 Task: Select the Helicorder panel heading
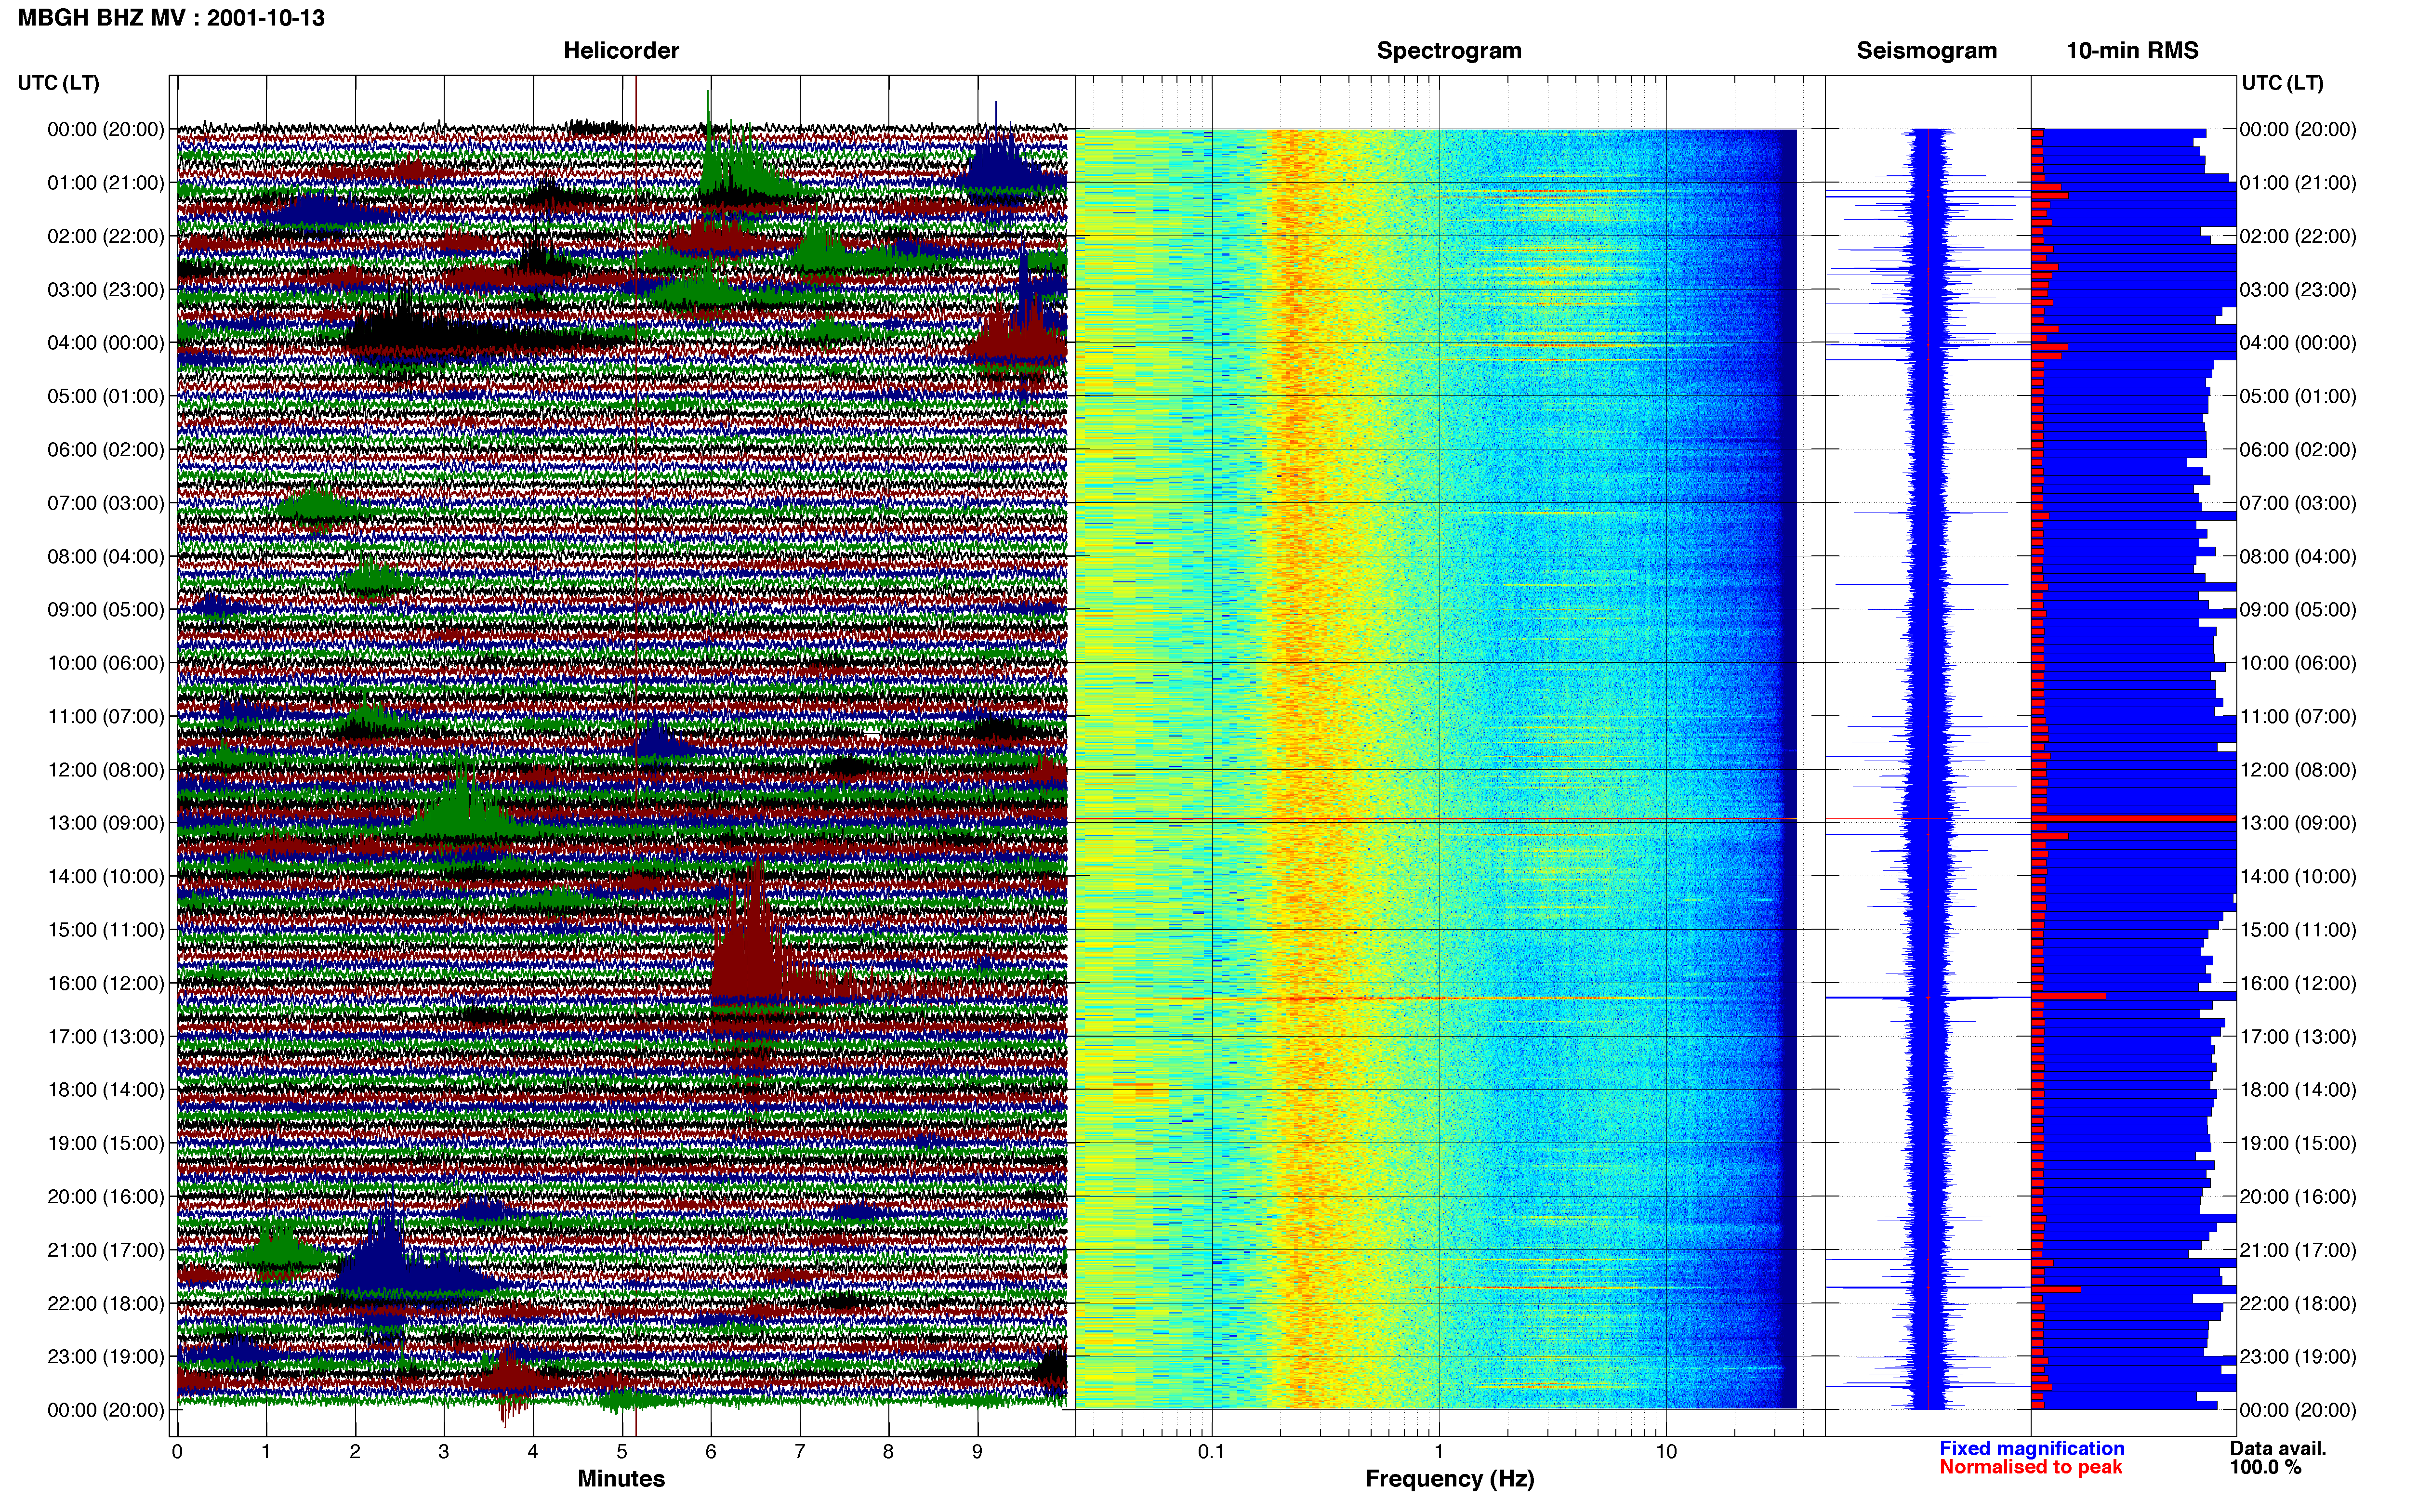point(621,51)
